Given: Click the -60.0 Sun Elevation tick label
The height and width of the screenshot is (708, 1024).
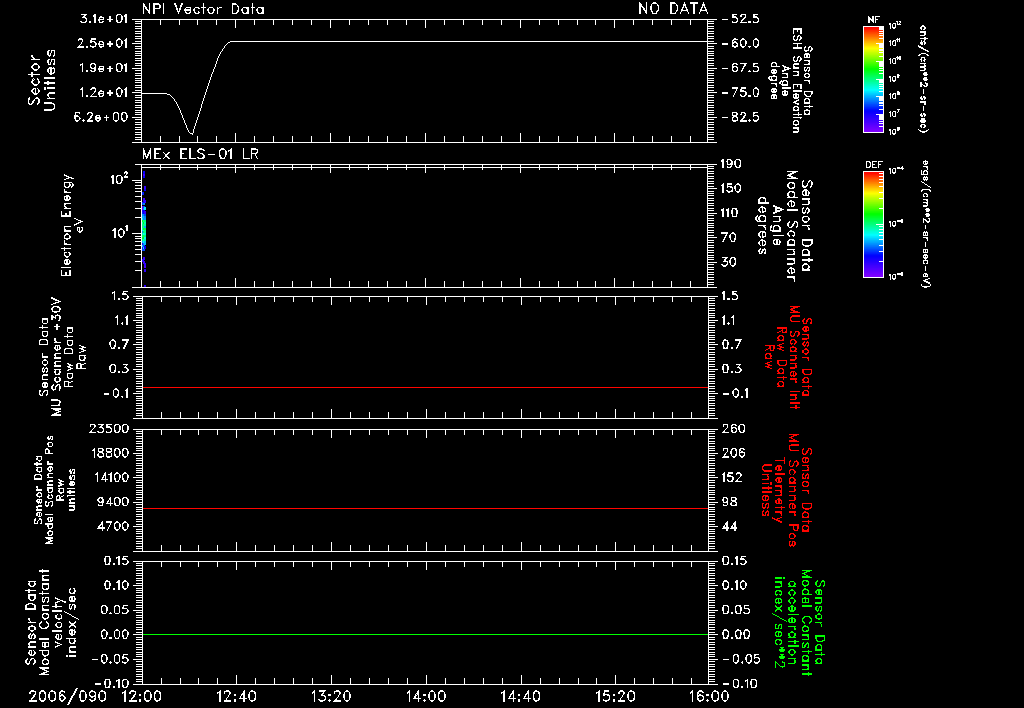Looking at the screenshot, I should click(x=741, y=43).
